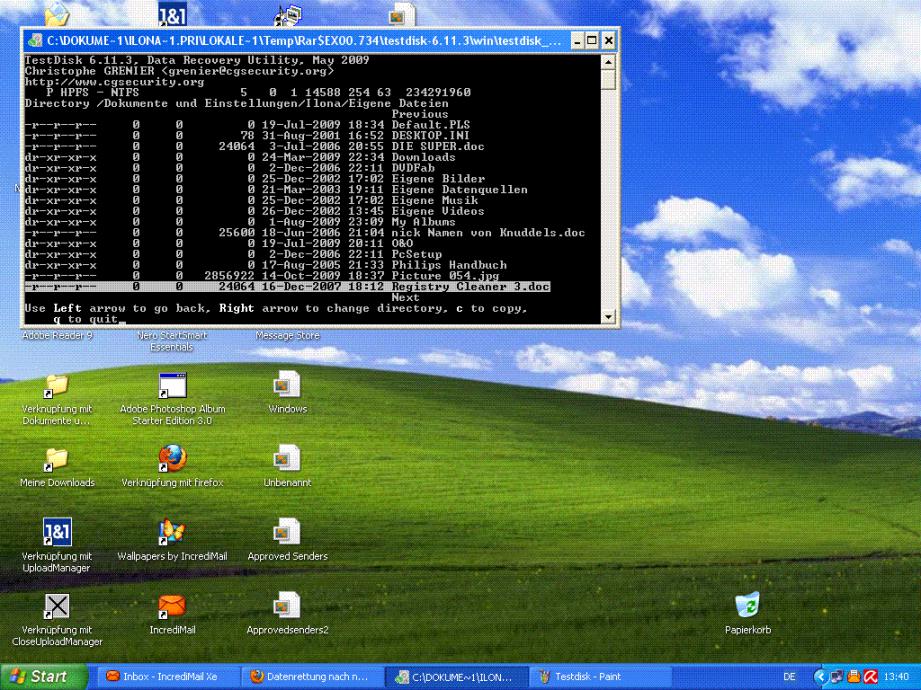Viewport: 921px width, 690px height.
Task: Click the network monitors tray icon
Action: (837, 676)
